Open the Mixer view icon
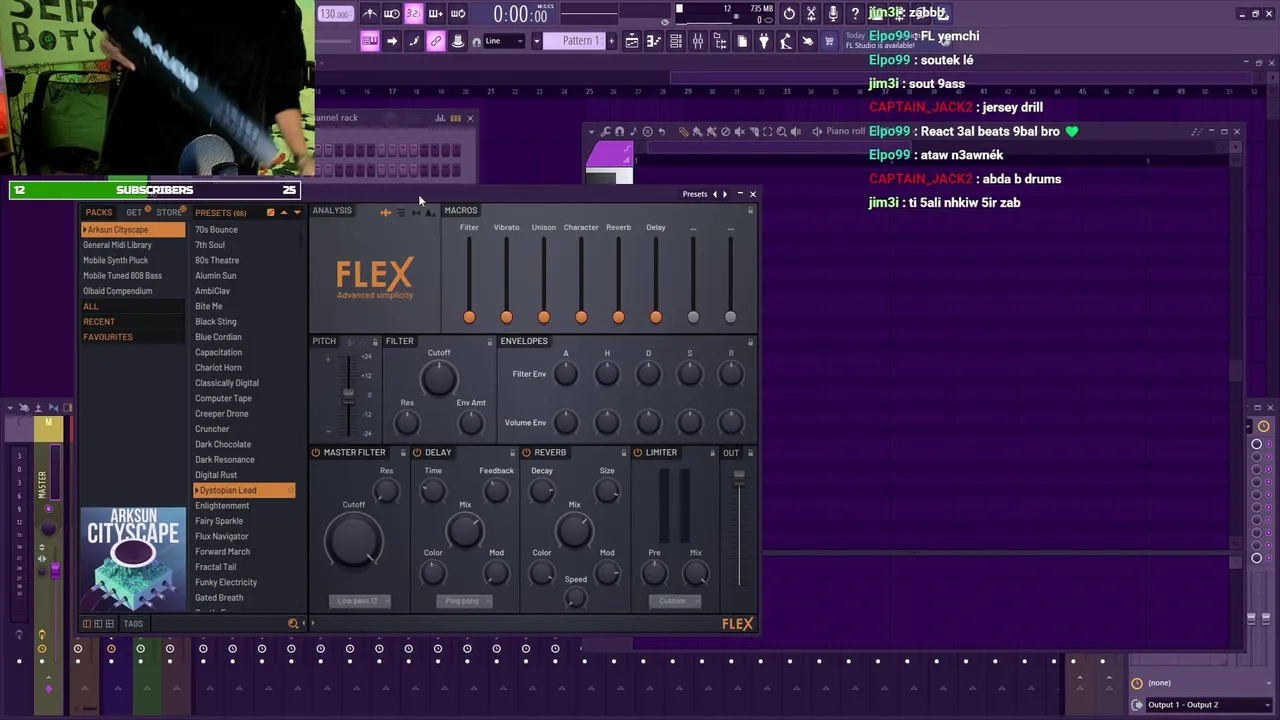The width and height of the screenshot is (1280, 720). 698,41
